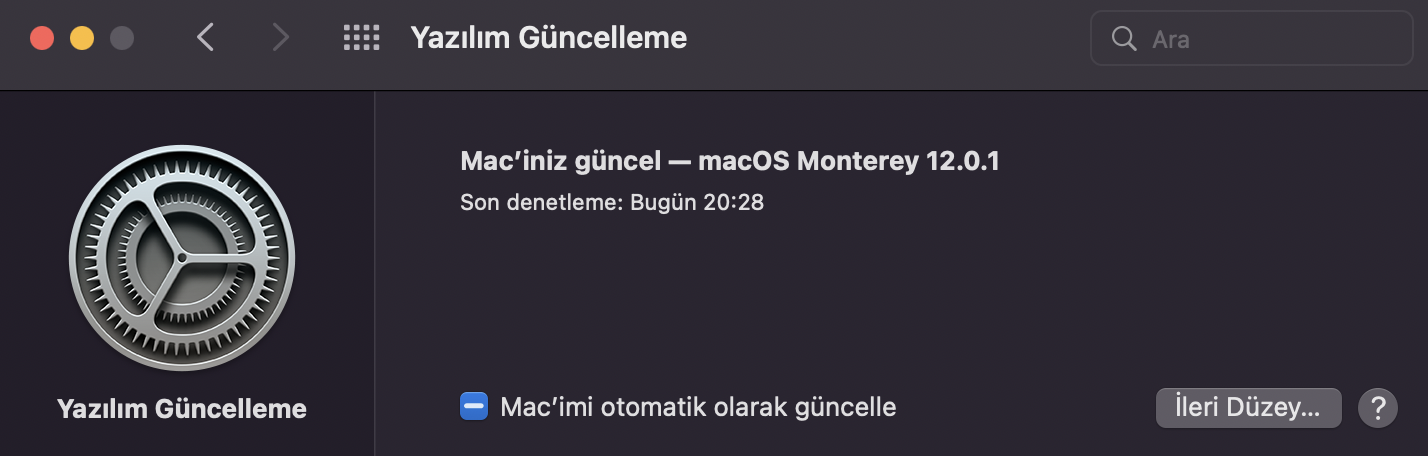Minimize window with the yellow button
The image size is (1428, 456).
(x=82, y=39)
